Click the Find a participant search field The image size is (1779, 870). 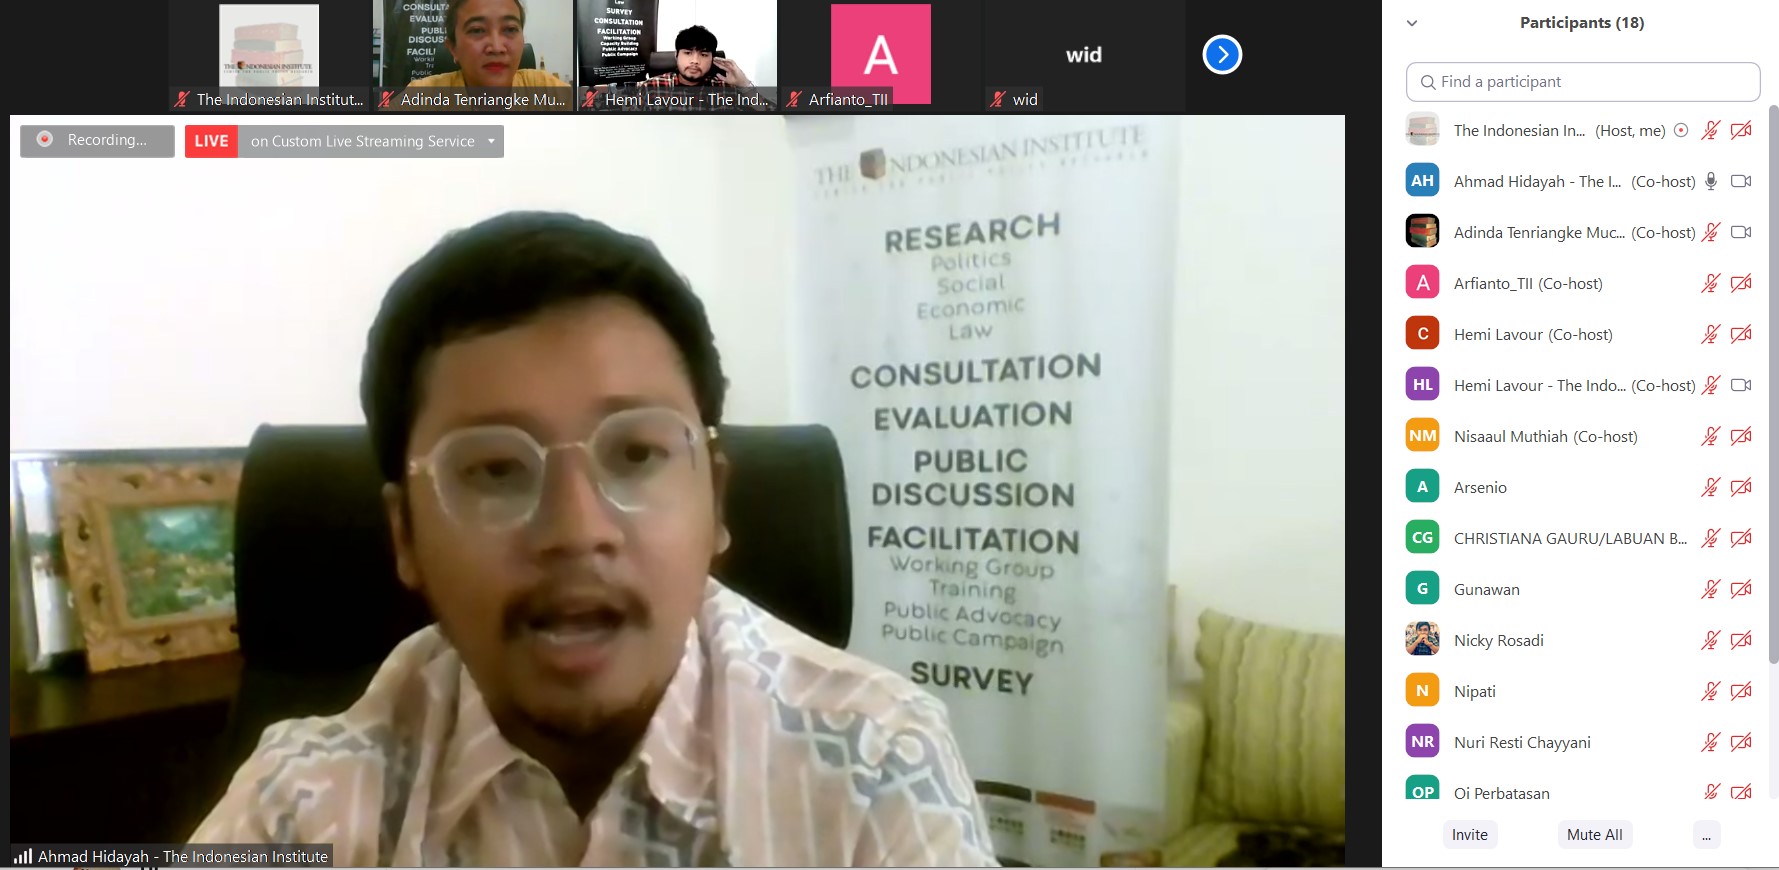pyautogui.click(x=1583, y=82)
